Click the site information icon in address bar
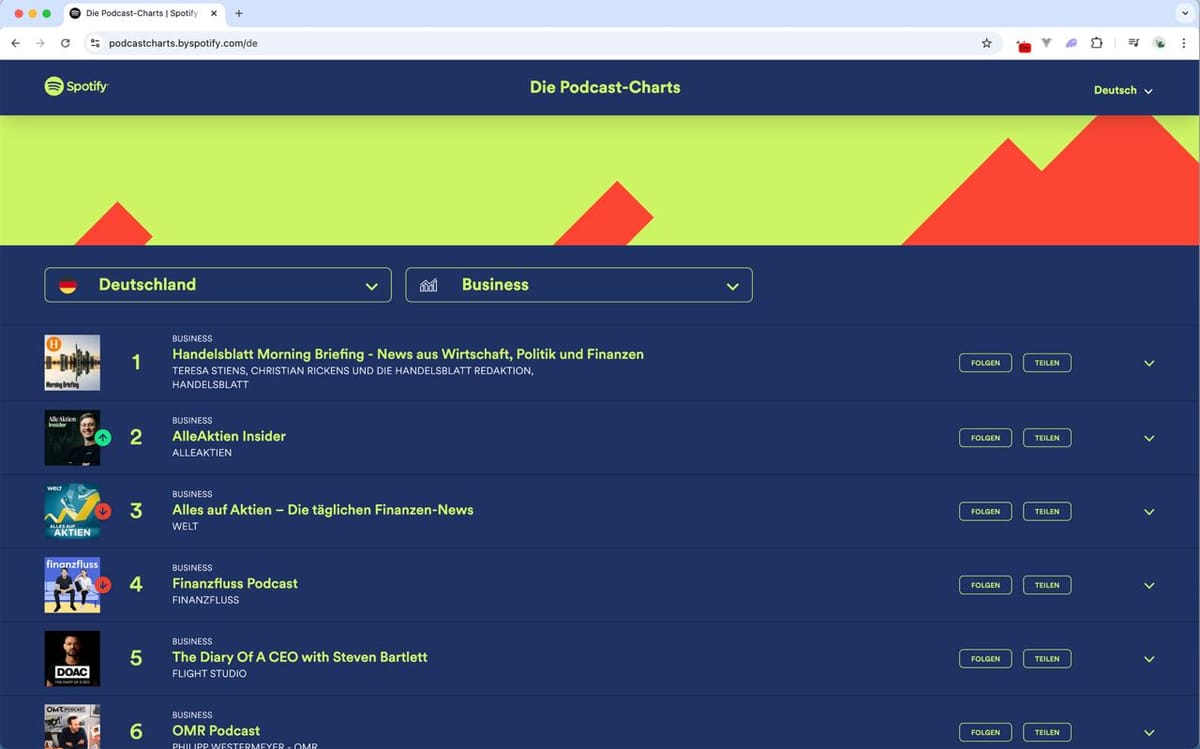The image size is (1200, 749). (95, 43)
